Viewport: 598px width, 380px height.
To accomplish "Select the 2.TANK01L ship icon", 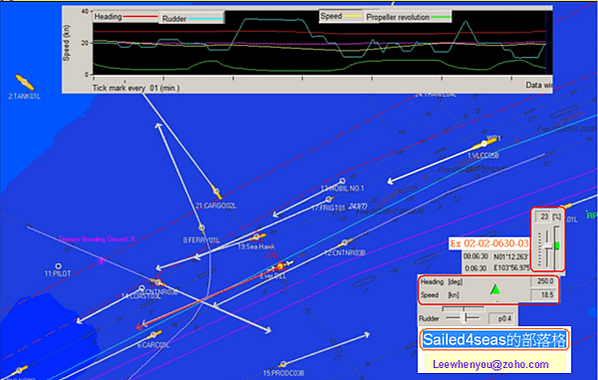I will [24, 82].
